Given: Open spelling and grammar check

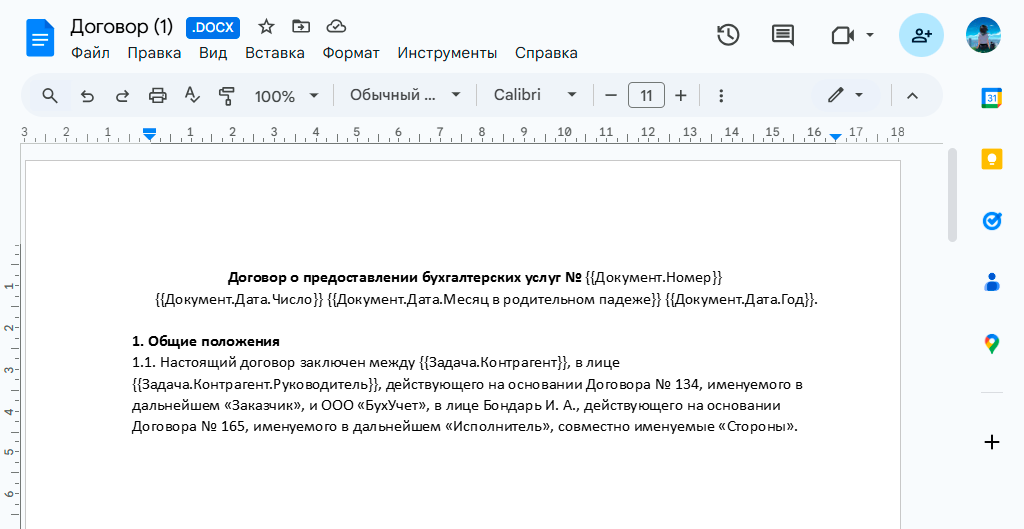Looking at the screenshot, I should click(192, 96).
